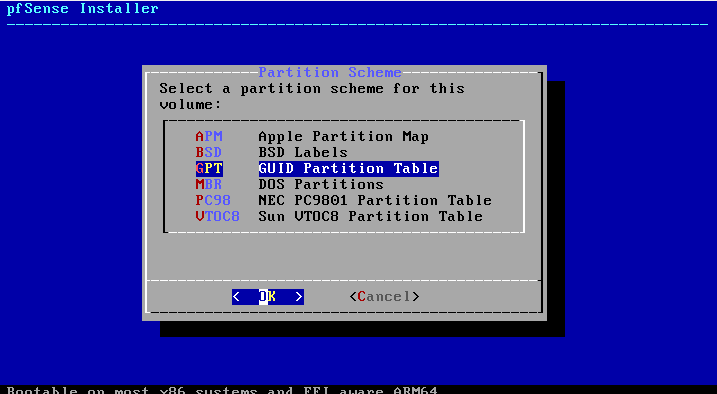Screen dimensions: 717x394
Task: Click the Partition Scheme dialog title
Action: 330,72
